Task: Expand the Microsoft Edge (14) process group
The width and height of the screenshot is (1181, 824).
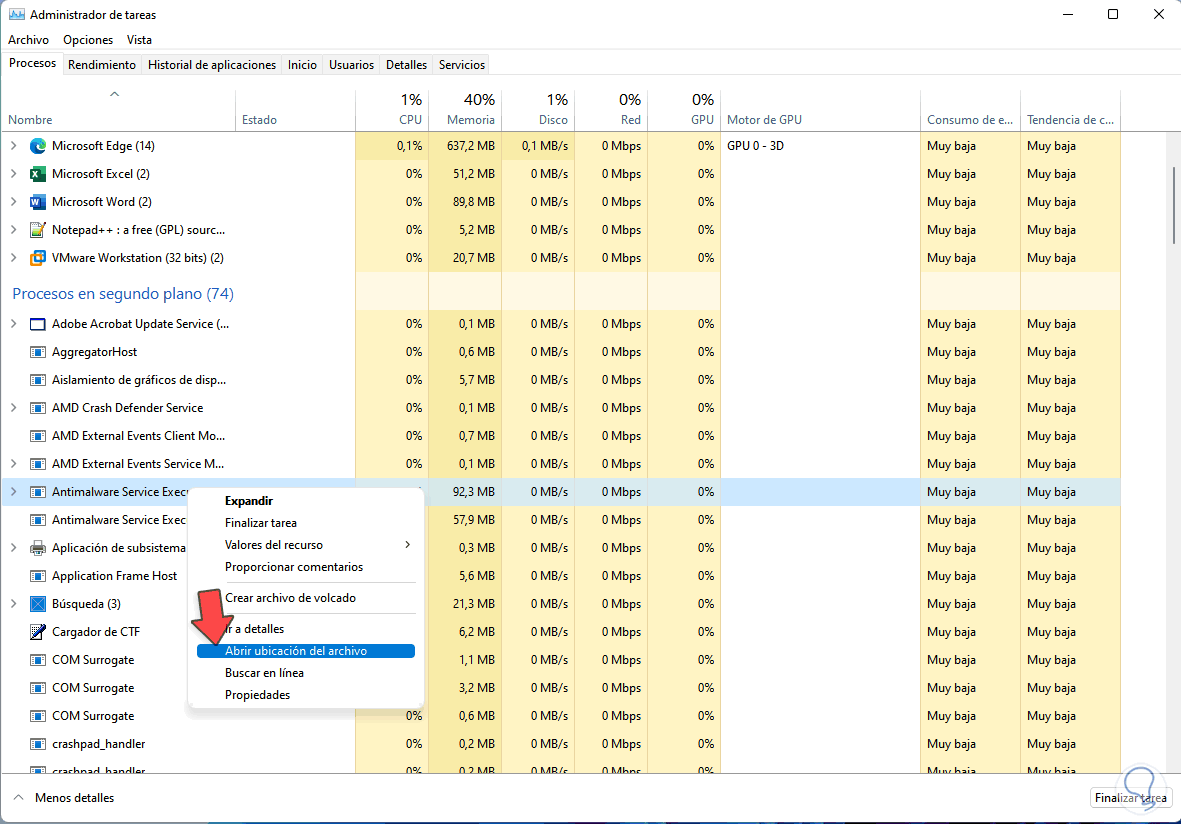Action: tap(14, 145)
